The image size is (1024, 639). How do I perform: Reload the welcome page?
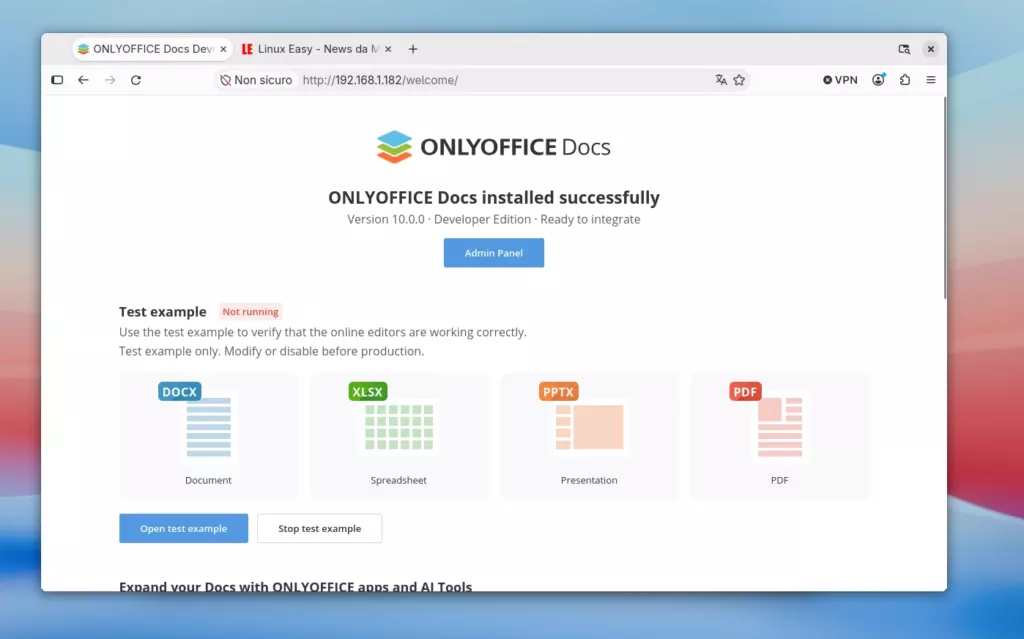coord(136,80)
